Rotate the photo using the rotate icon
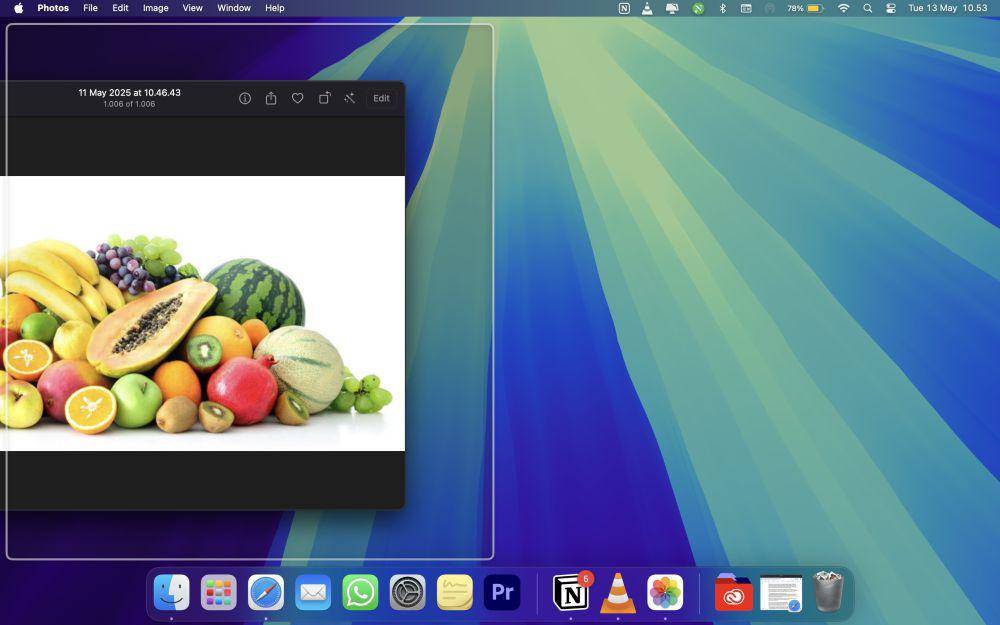This screenshot has height=625, width=1000. tap(324, 98)
